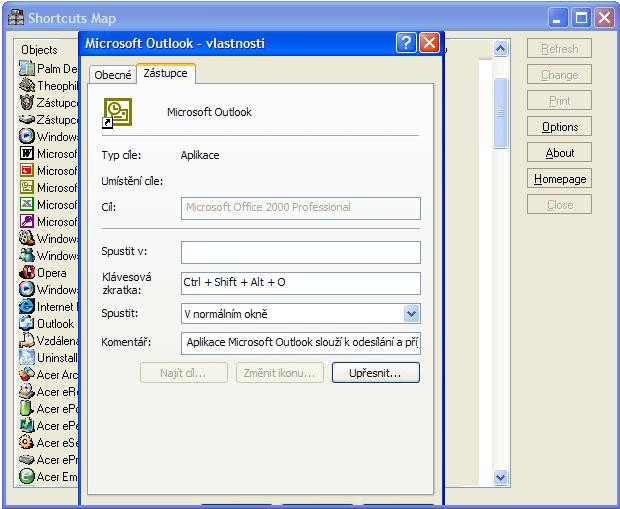Select the green Microsoft Excel icon

[x=27, y=204]
